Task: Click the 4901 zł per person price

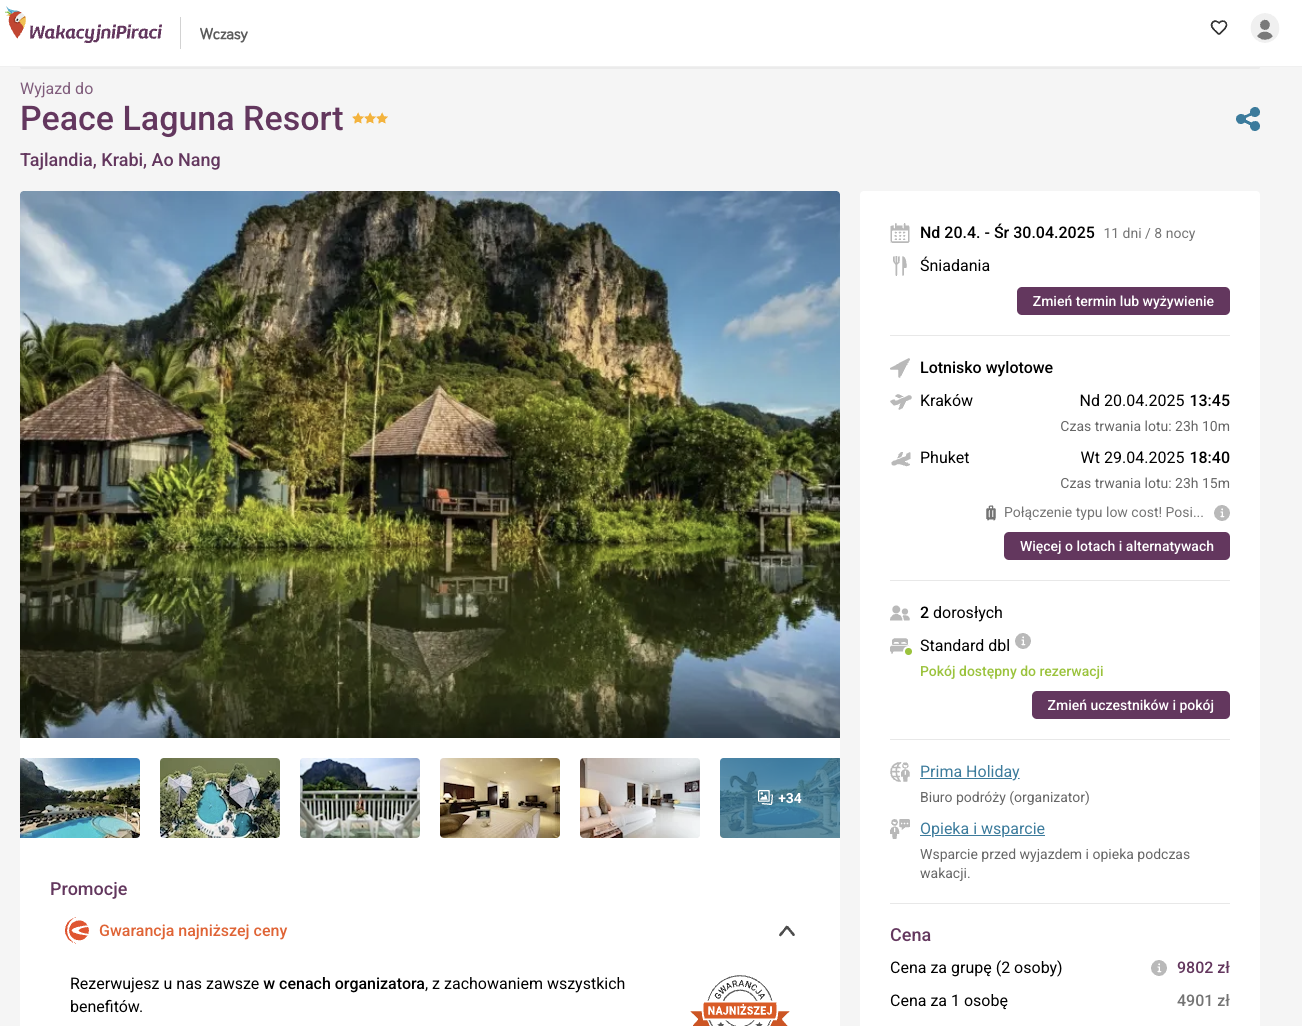Action: 1203,1001
